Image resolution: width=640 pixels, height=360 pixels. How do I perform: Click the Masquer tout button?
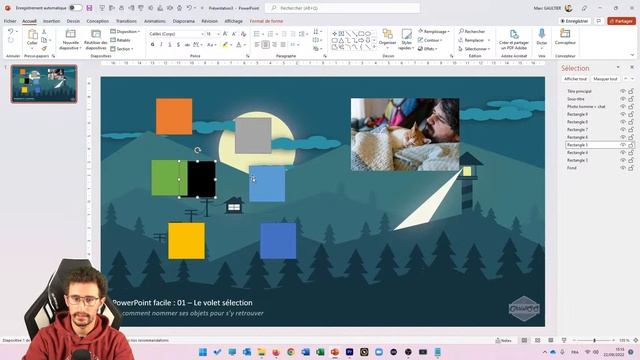tap(605, 79)
